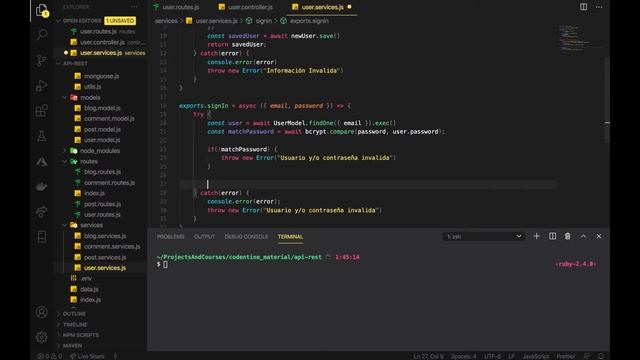This screenshot has width=640, height=360.
Task: Open the .env file
Action: pos(86,278)
